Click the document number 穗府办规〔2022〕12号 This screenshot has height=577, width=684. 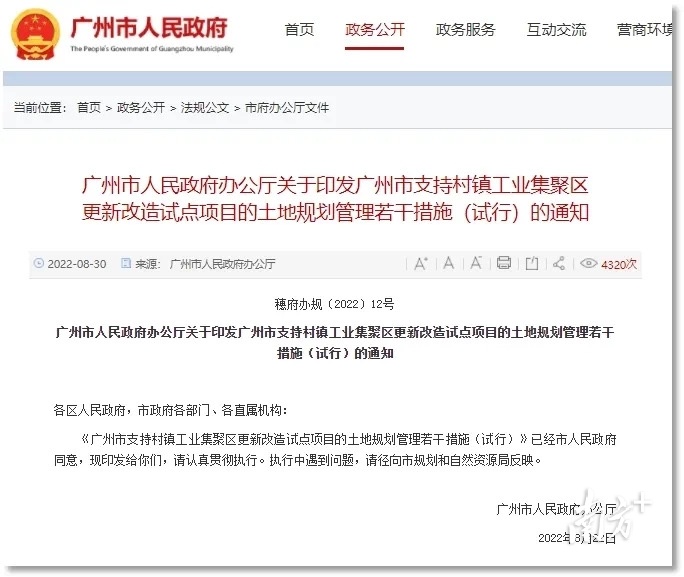(335, 304)
